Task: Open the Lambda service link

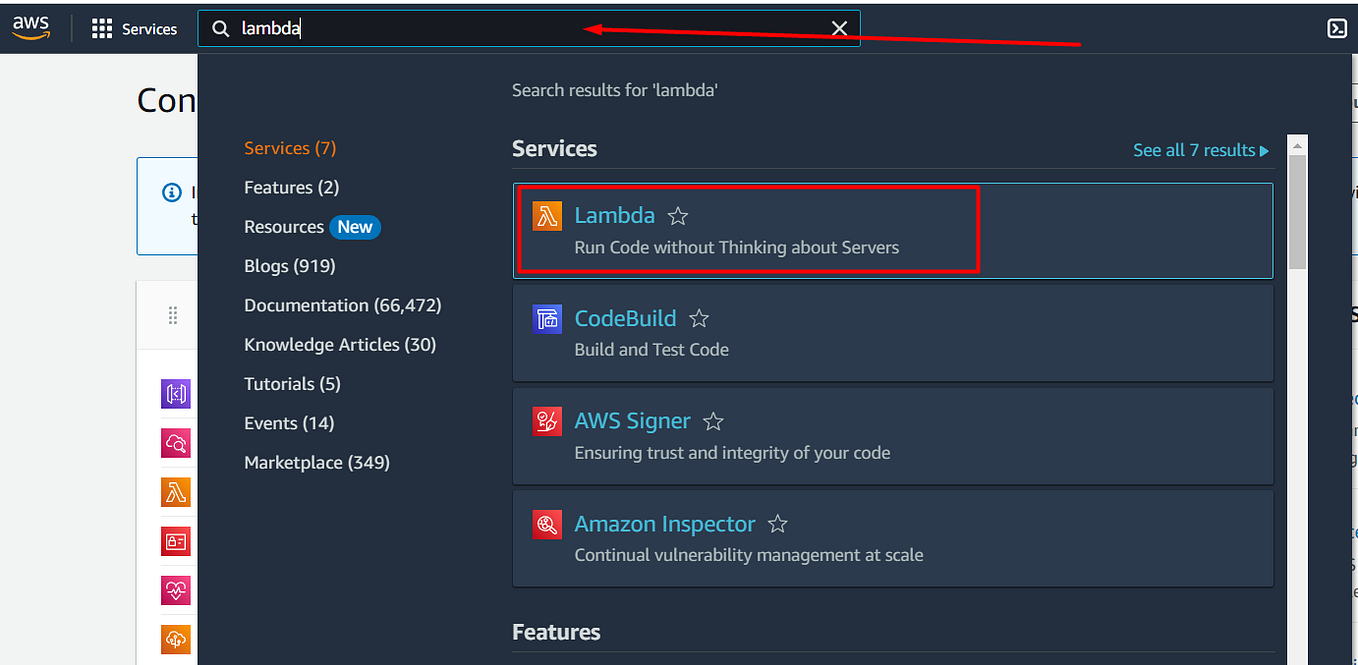Action: [x=614, y=215]
